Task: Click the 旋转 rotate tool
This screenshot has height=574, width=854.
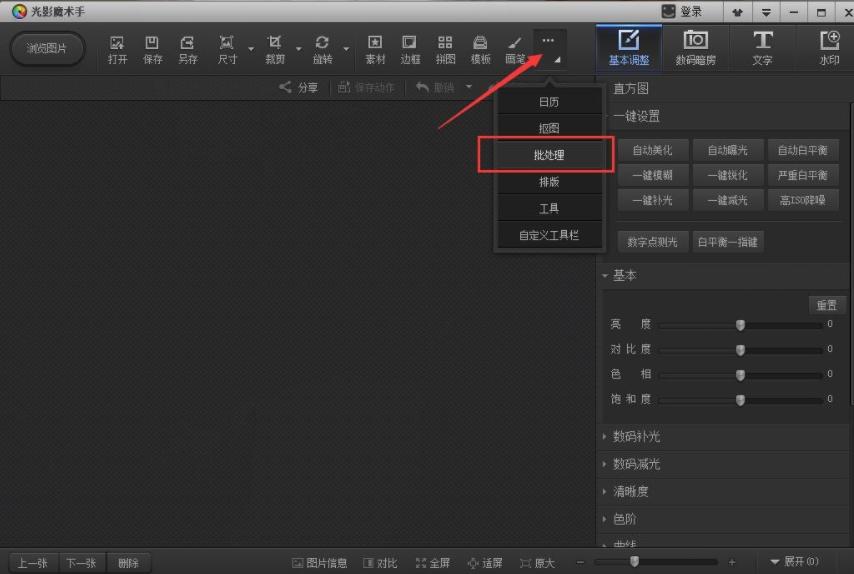Action: point(322,50)
